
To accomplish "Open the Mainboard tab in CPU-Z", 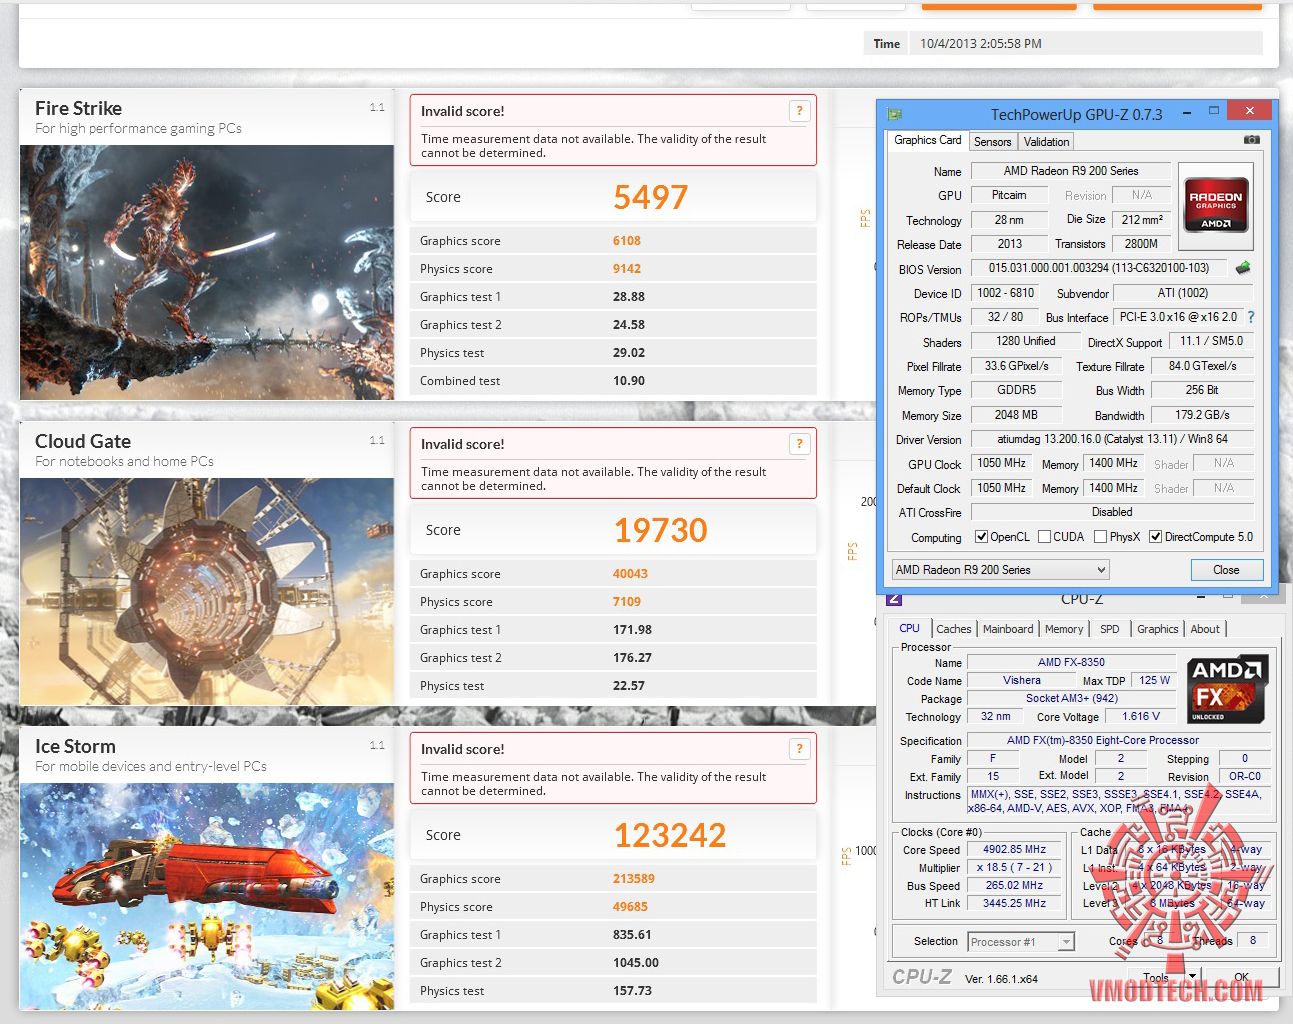I will coord(1008,629).
